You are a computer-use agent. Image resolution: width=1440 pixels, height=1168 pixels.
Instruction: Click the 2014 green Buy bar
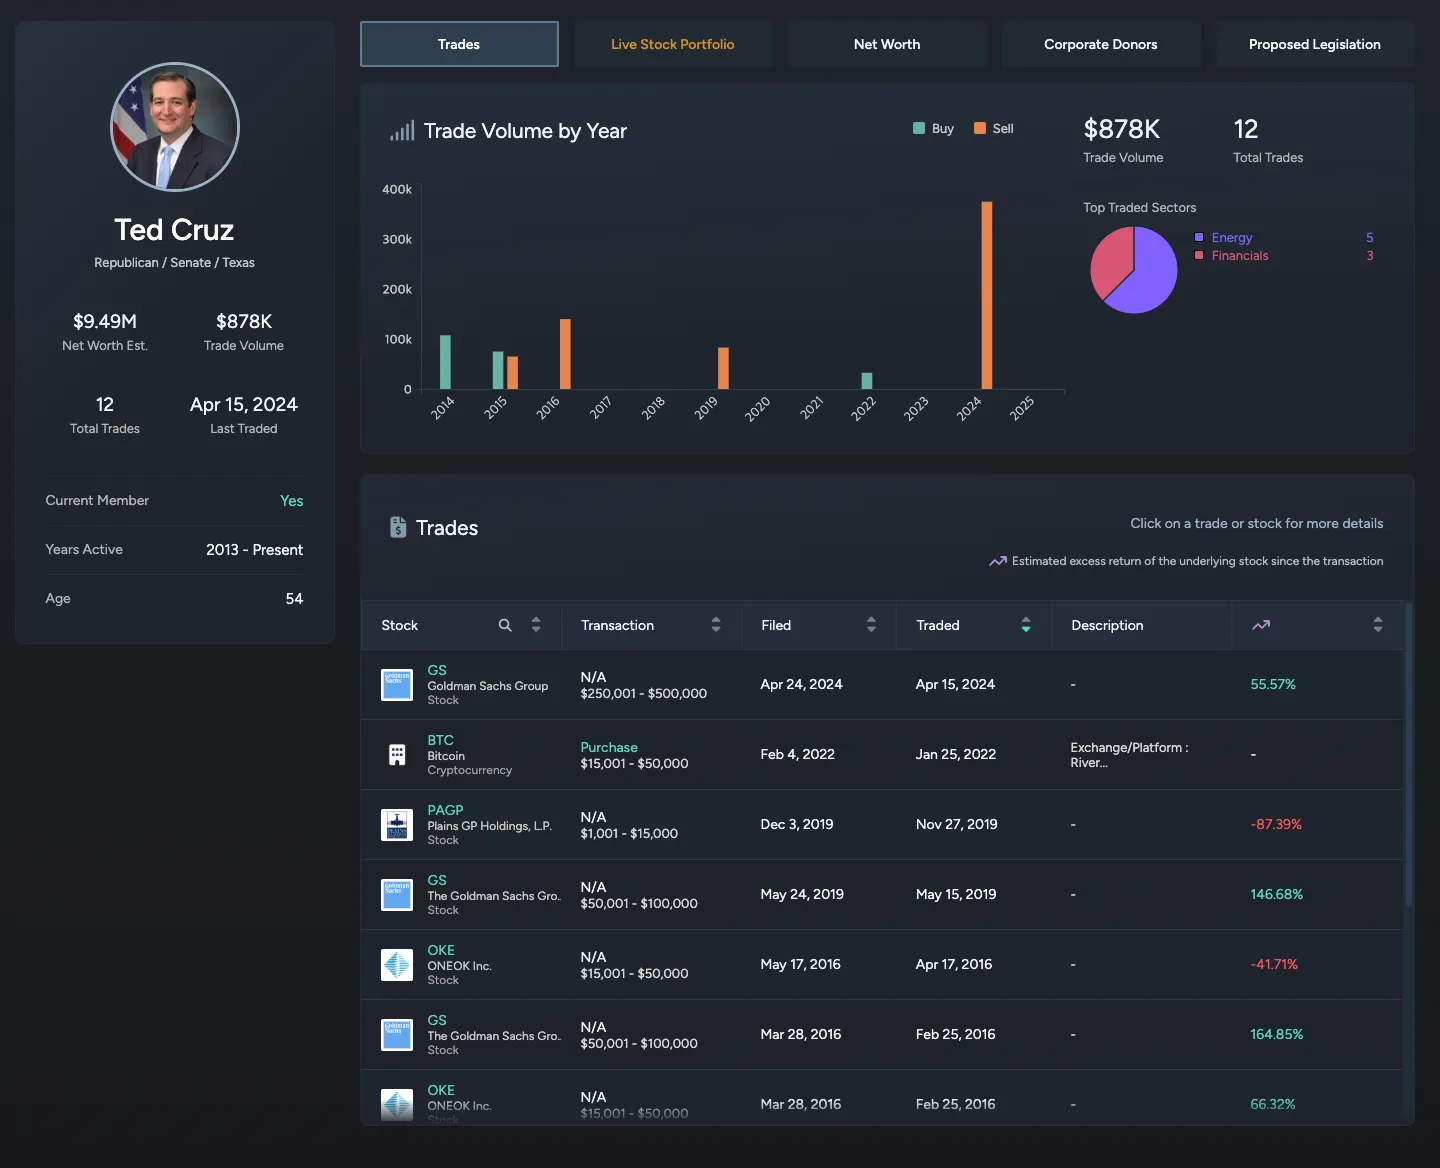pos(445,362)
